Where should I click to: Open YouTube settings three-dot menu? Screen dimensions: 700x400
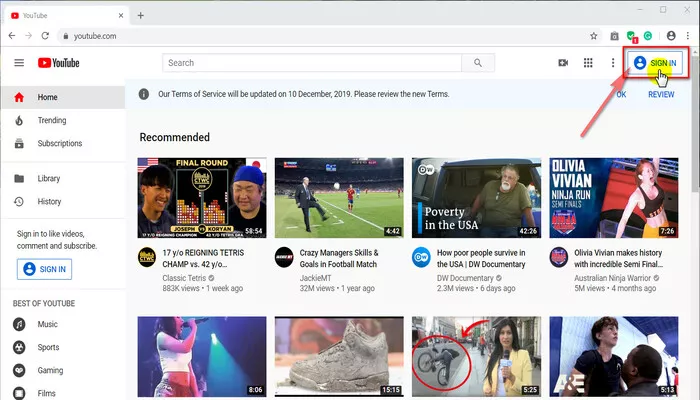pos(613,63)
